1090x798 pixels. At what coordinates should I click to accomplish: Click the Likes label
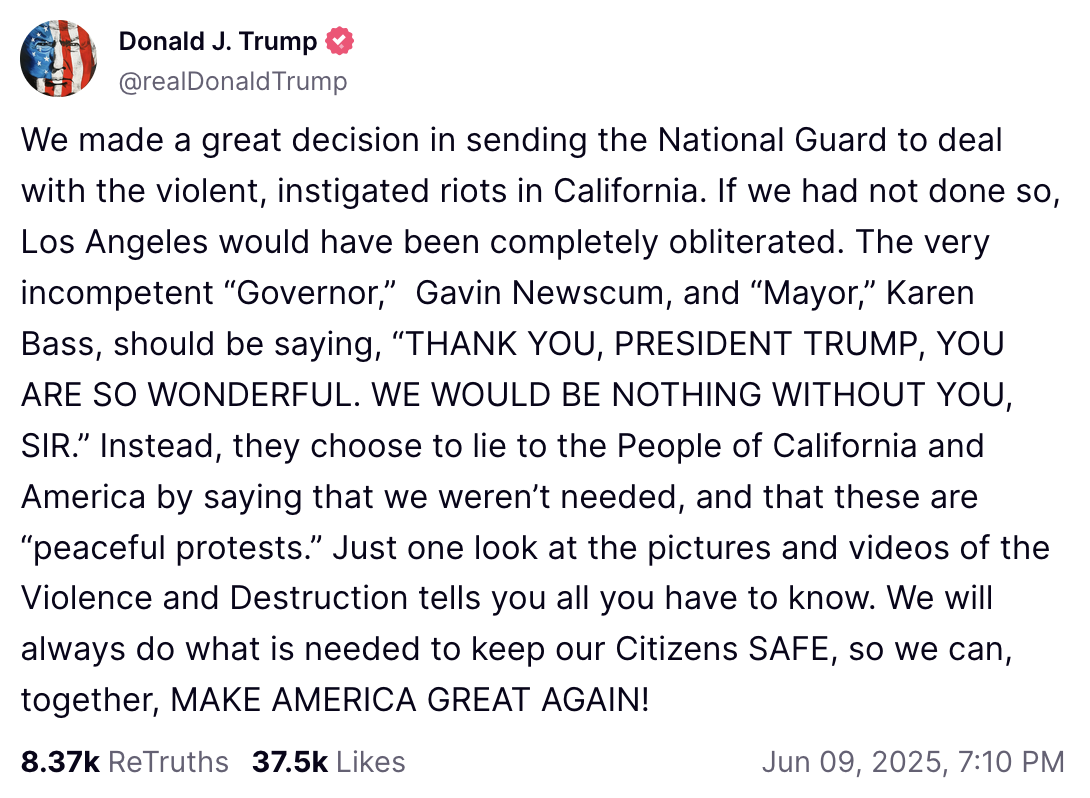point(371,762)
